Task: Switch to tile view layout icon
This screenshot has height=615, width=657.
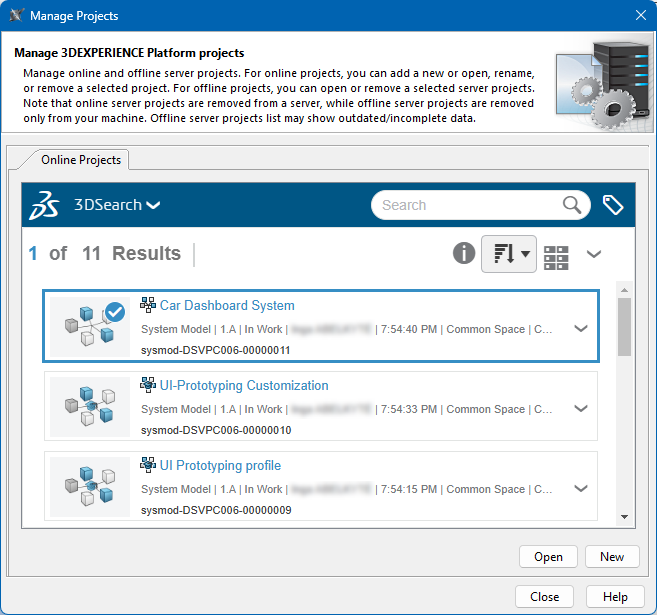Action: pos(556,255)
